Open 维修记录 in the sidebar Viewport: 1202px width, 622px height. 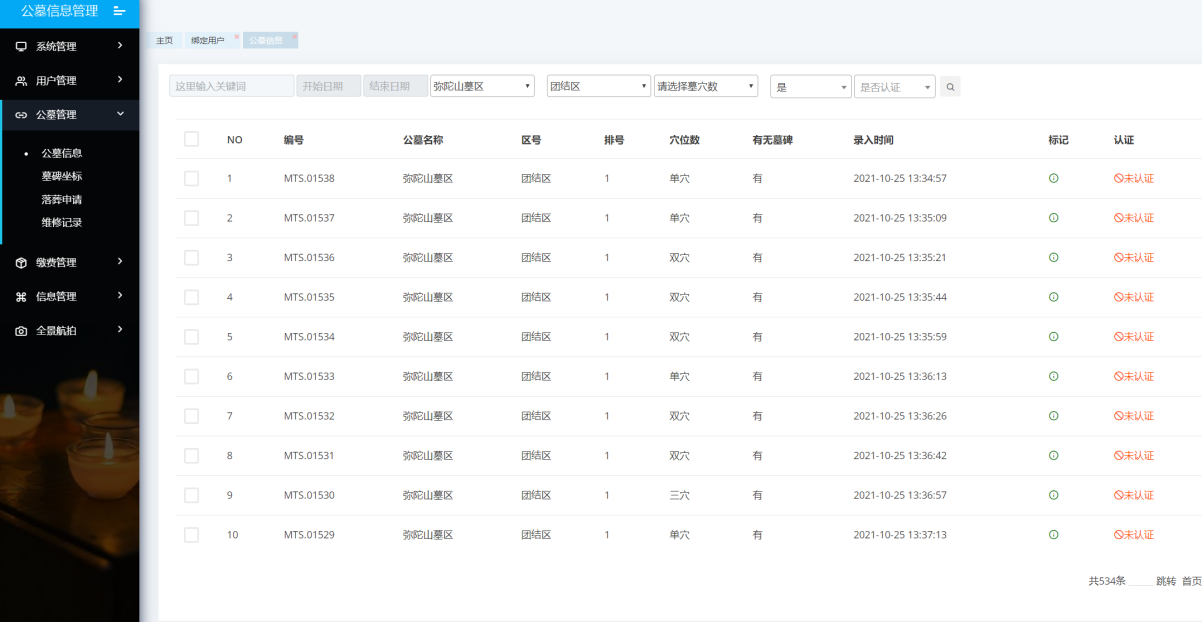click(x=62, y=222)
